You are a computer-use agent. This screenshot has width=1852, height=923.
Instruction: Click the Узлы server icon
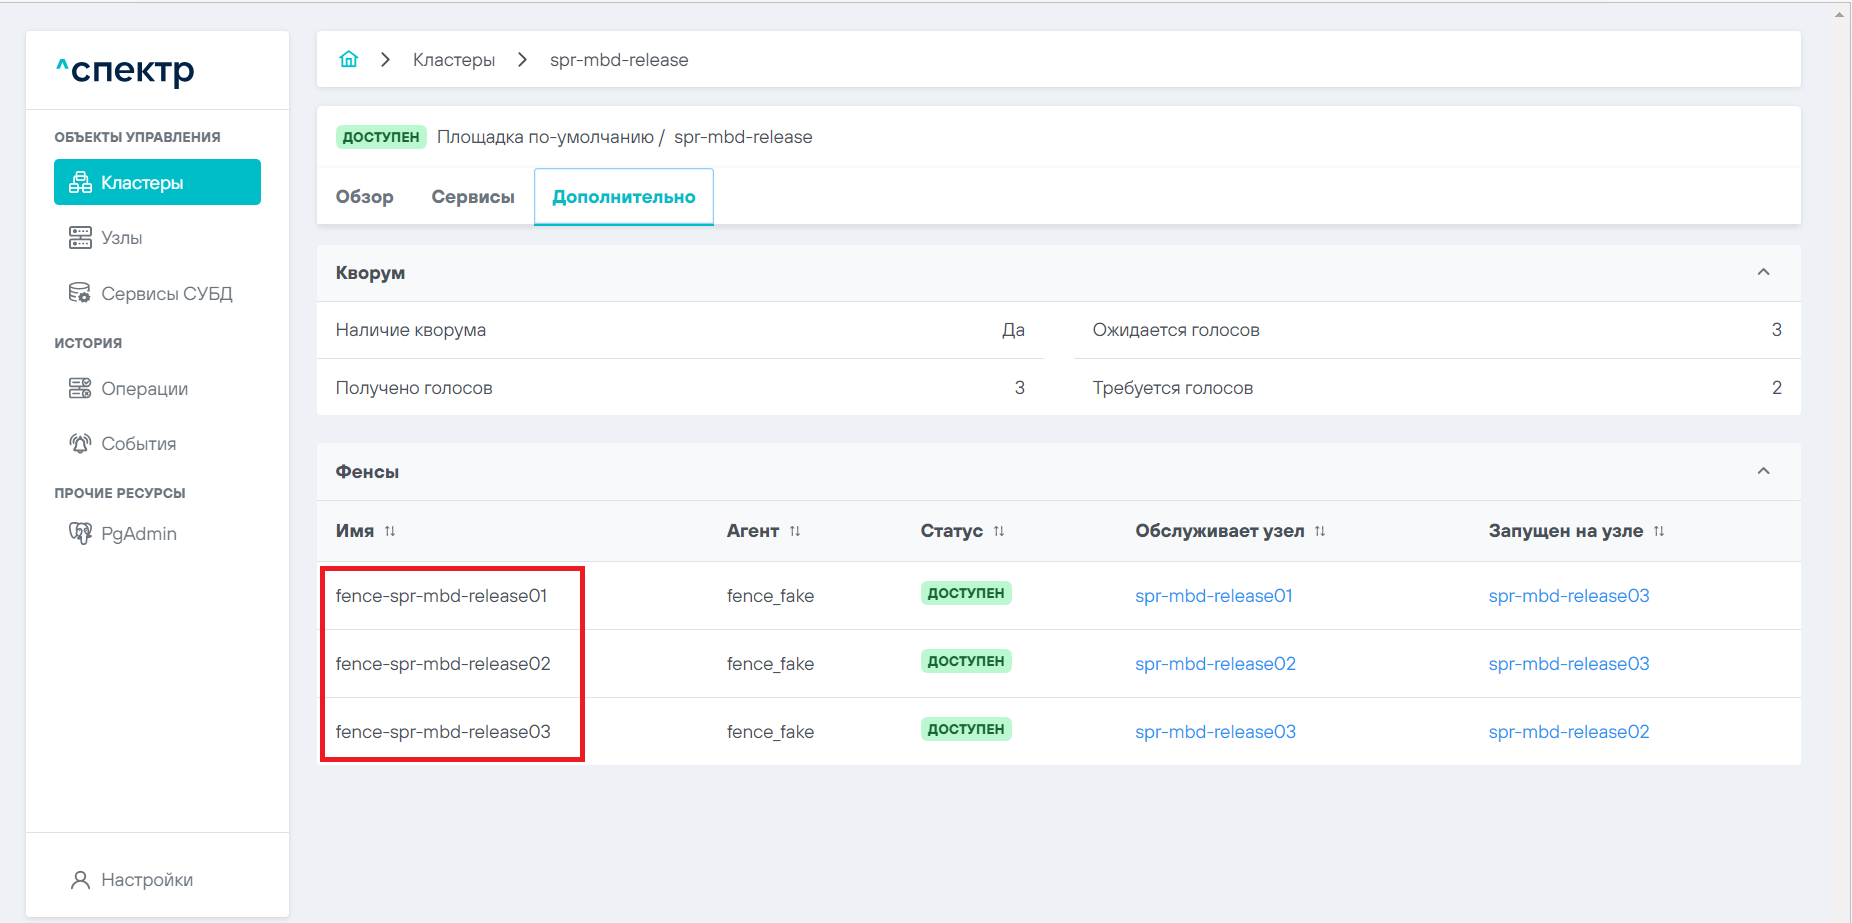coord(80,237)
